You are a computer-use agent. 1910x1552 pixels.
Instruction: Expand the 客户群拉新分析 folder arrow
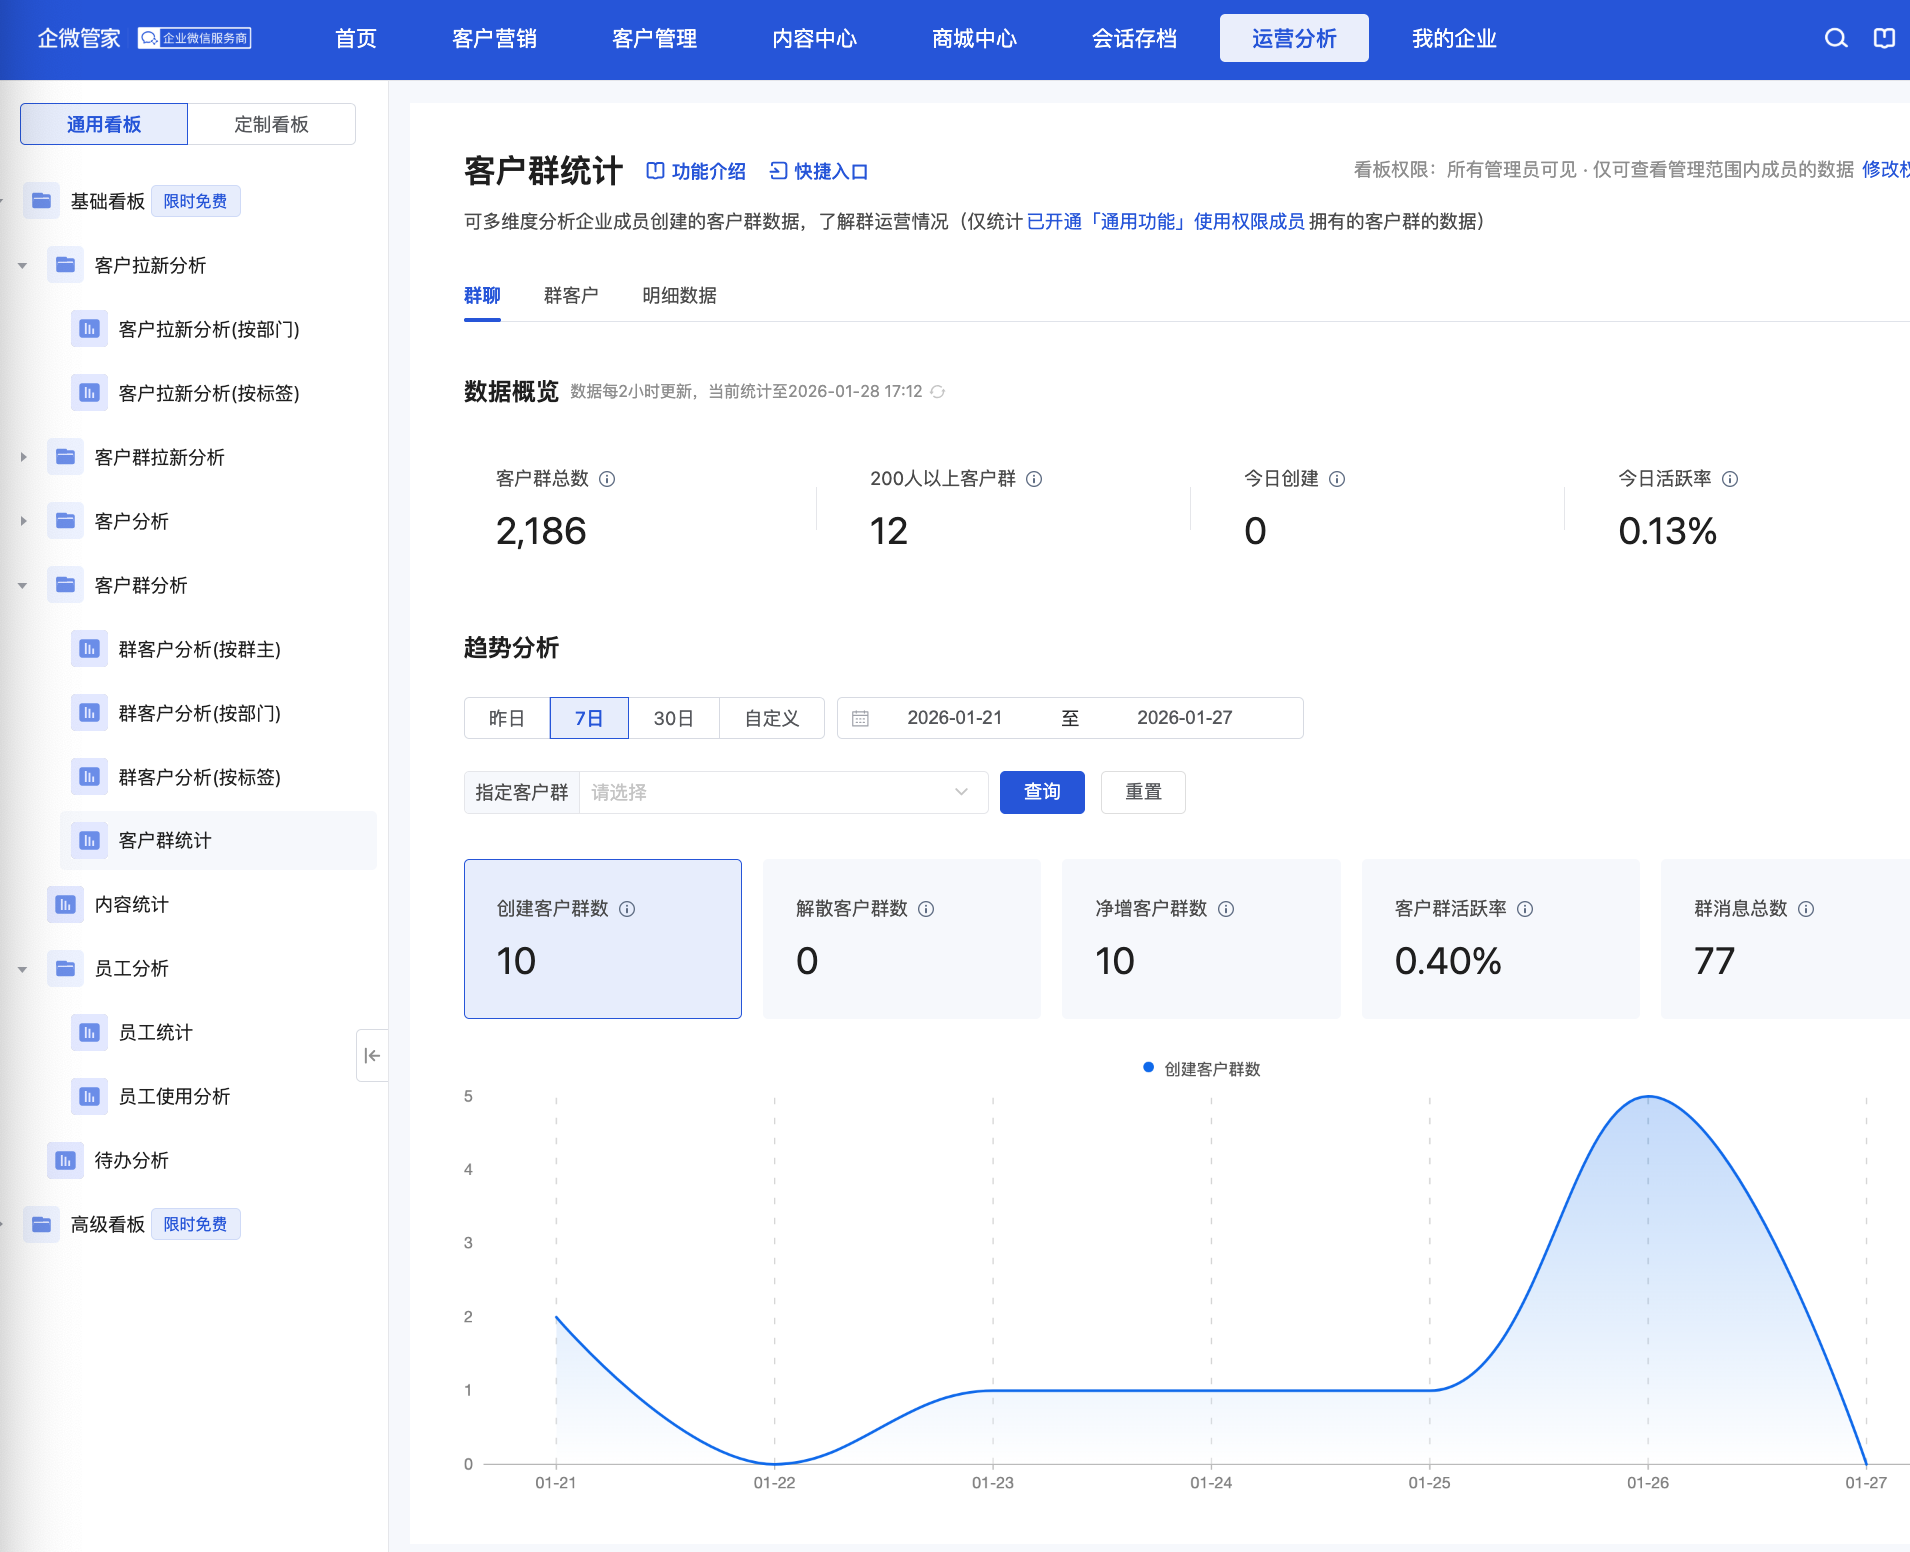point(22,458)
